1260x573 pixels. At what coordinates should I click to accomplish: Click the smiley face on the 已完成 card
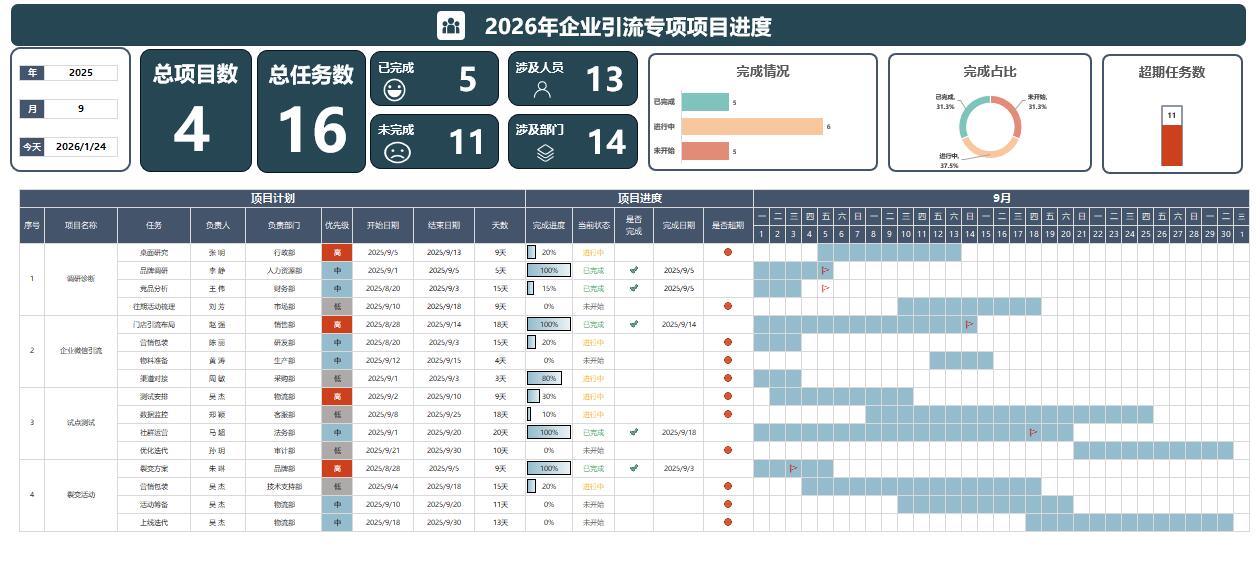[395, 90]
